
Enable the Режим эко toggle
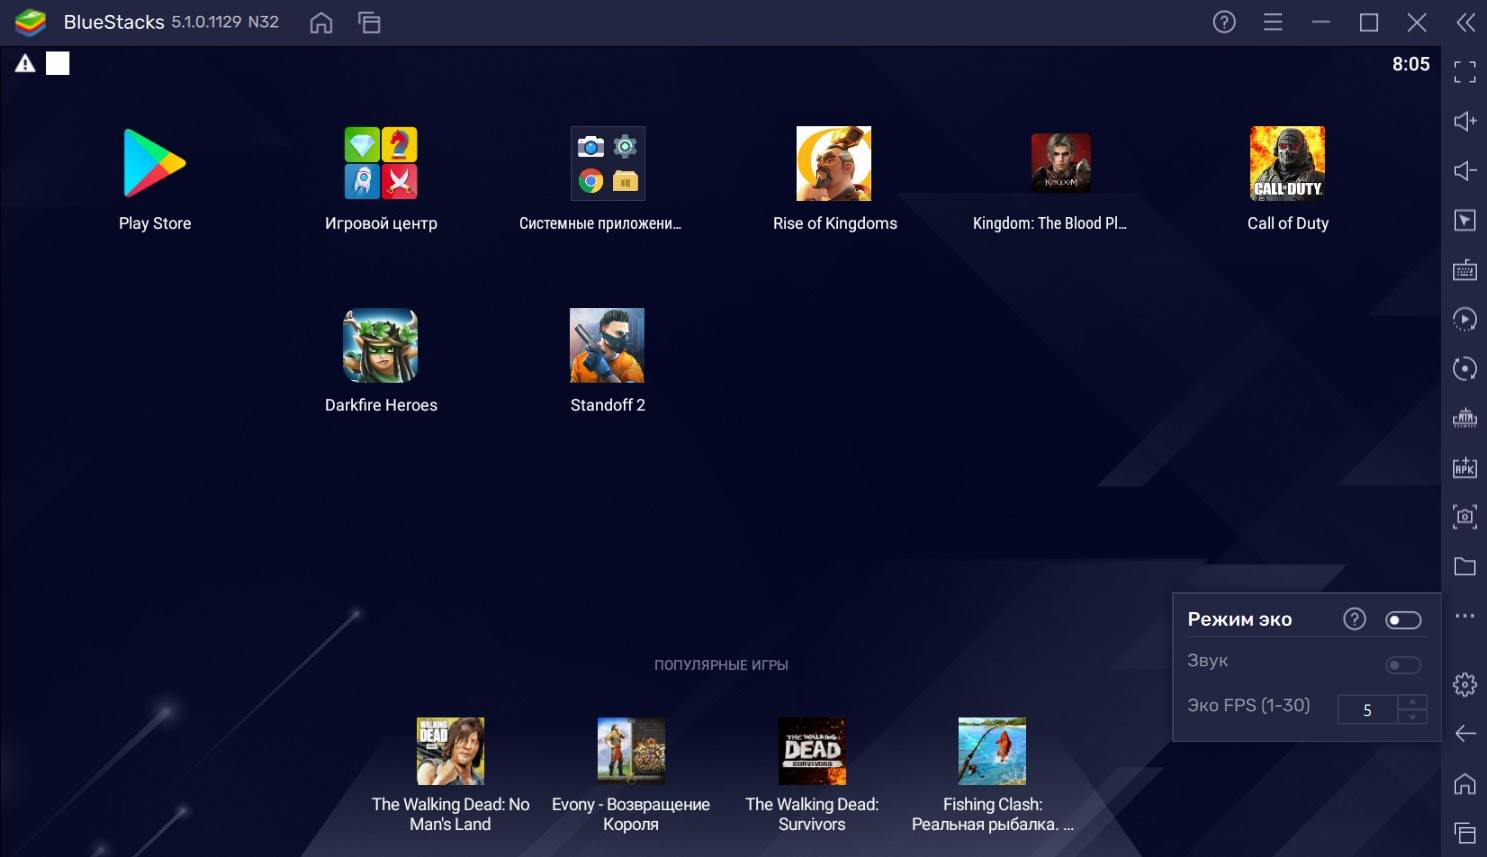[1403, 620]
